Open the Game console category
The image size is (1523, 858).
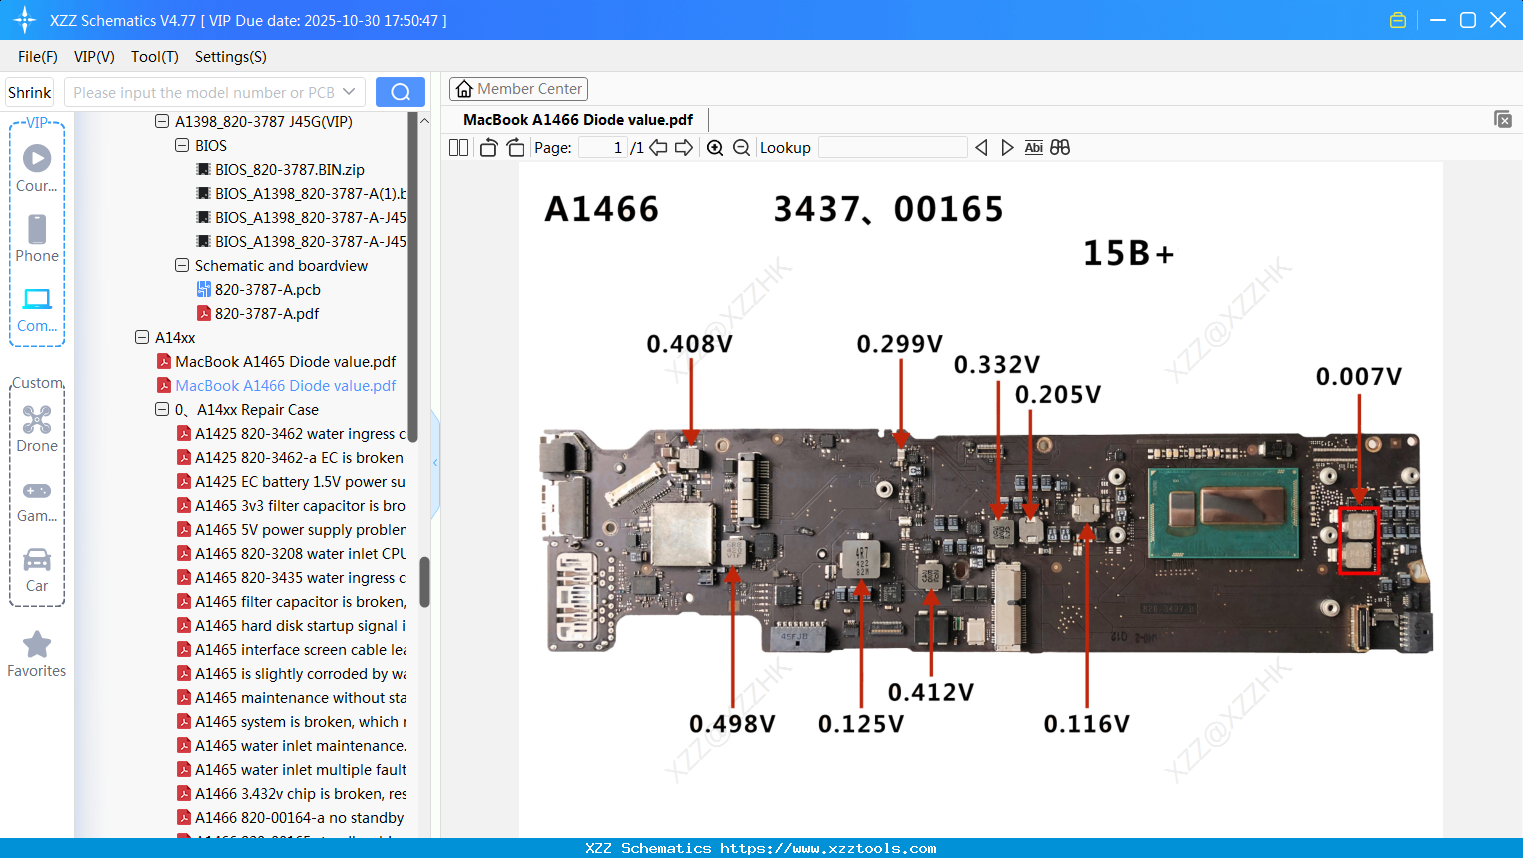(x=37, y=500)
